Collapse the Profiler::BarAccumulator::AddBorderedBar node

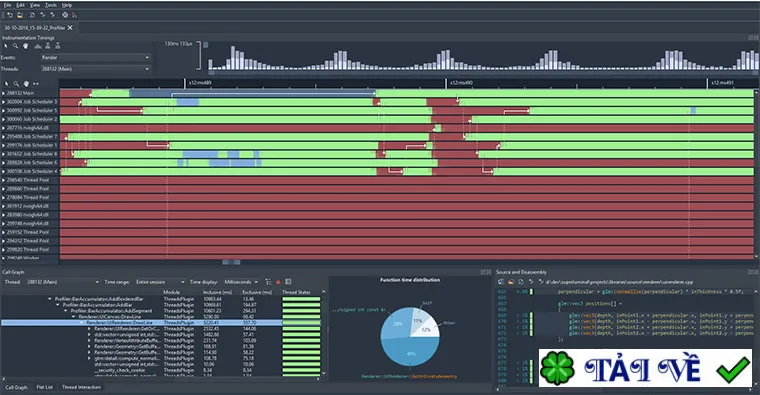tap(50, 299)
